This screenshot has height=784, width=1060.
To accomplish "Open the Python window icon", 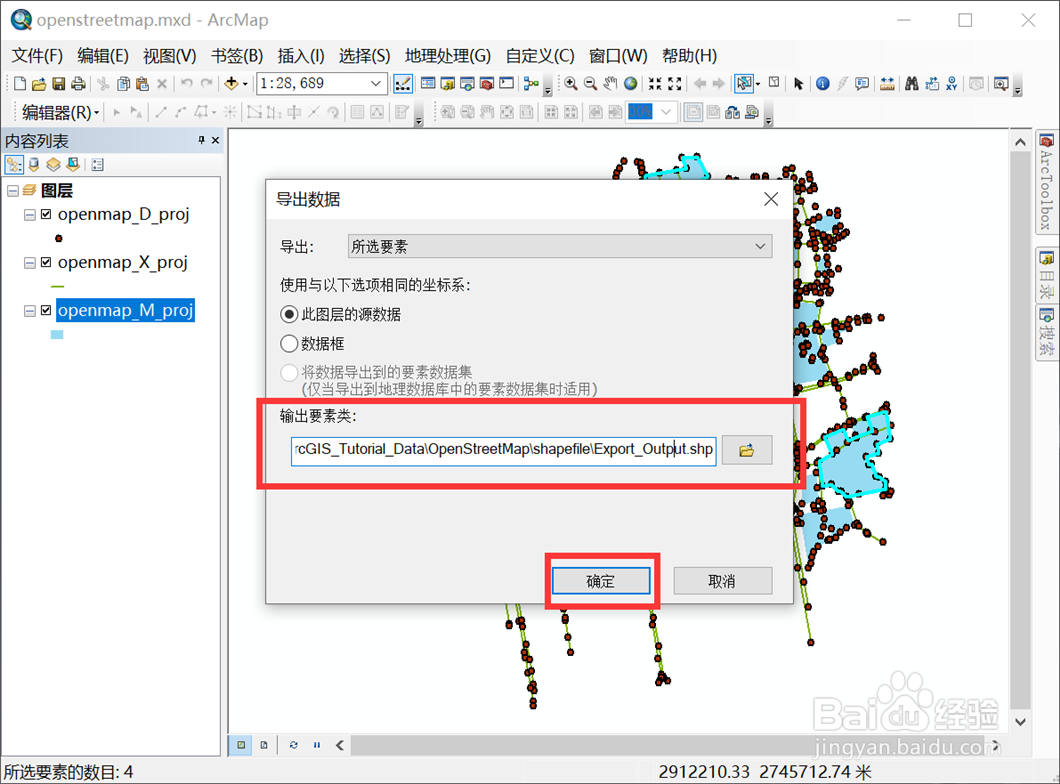I will click(507, 83).
